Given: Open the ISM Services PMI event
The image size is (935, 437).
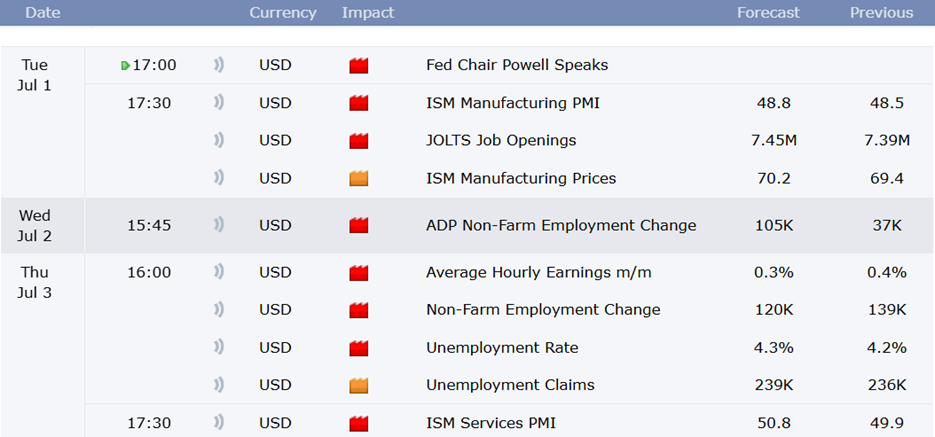Looking at the screenshot, I should pyautogui.click(x=491, y=423).
